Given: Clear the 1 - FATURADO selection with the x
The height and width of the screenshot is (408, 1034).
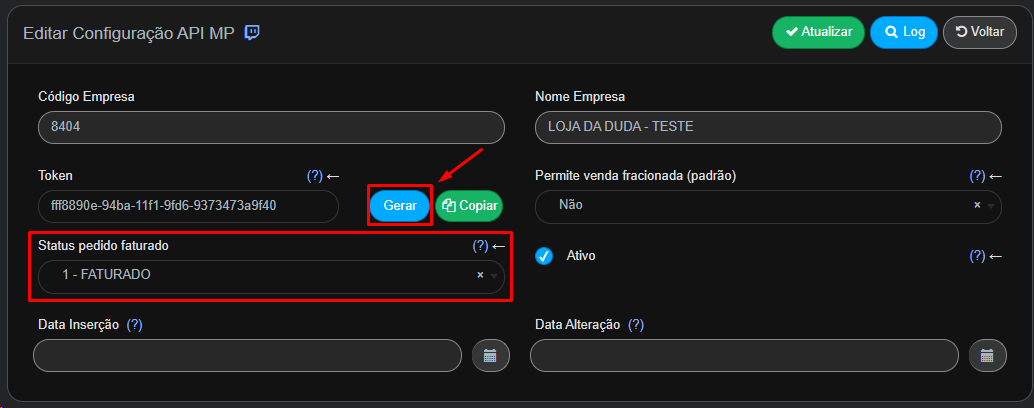Looking at the screenshot, I should click(480, 275).
